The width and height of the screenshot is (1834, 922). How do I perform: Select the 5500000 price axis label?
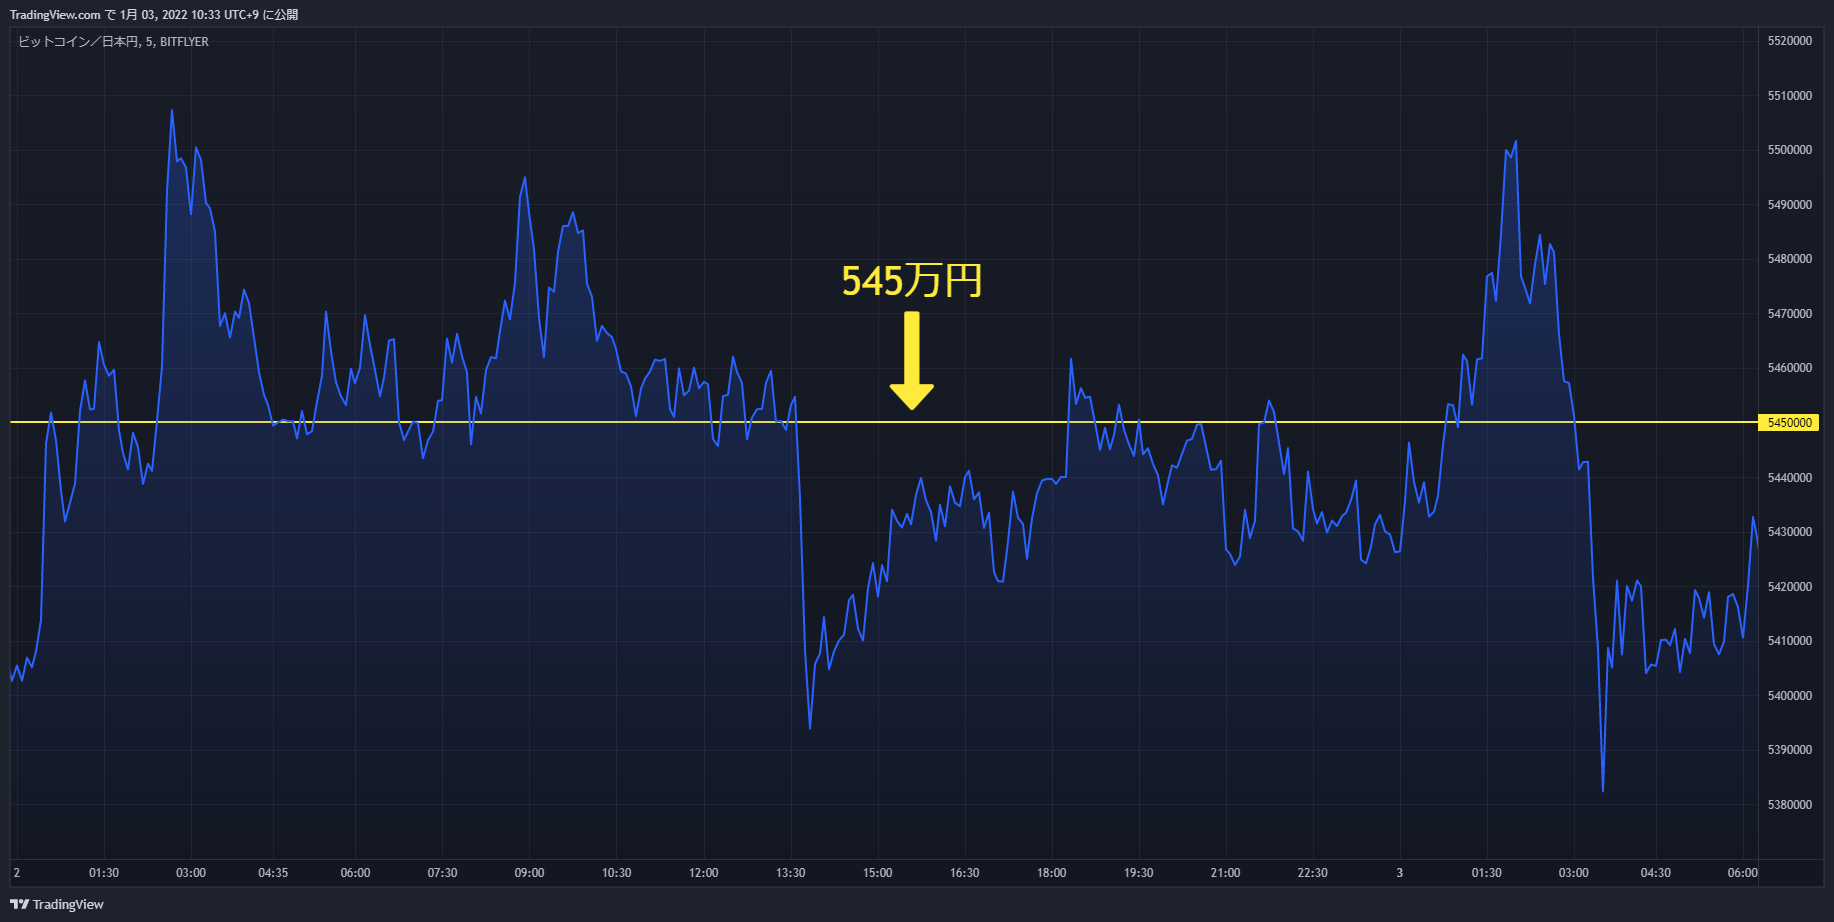tap(1789, 150)
